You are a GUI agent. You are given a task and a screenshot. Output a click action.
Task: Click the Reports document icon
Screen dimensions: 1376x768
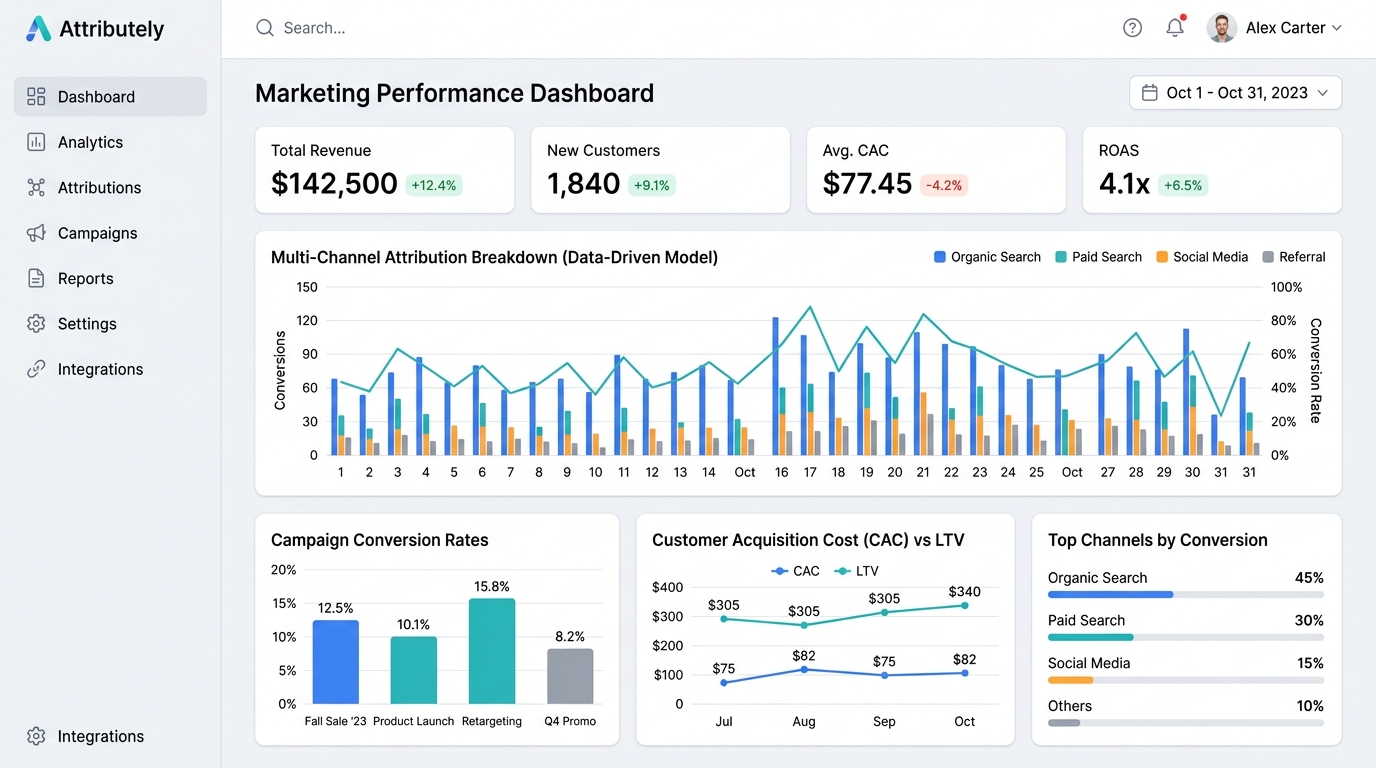click(36, 278)
